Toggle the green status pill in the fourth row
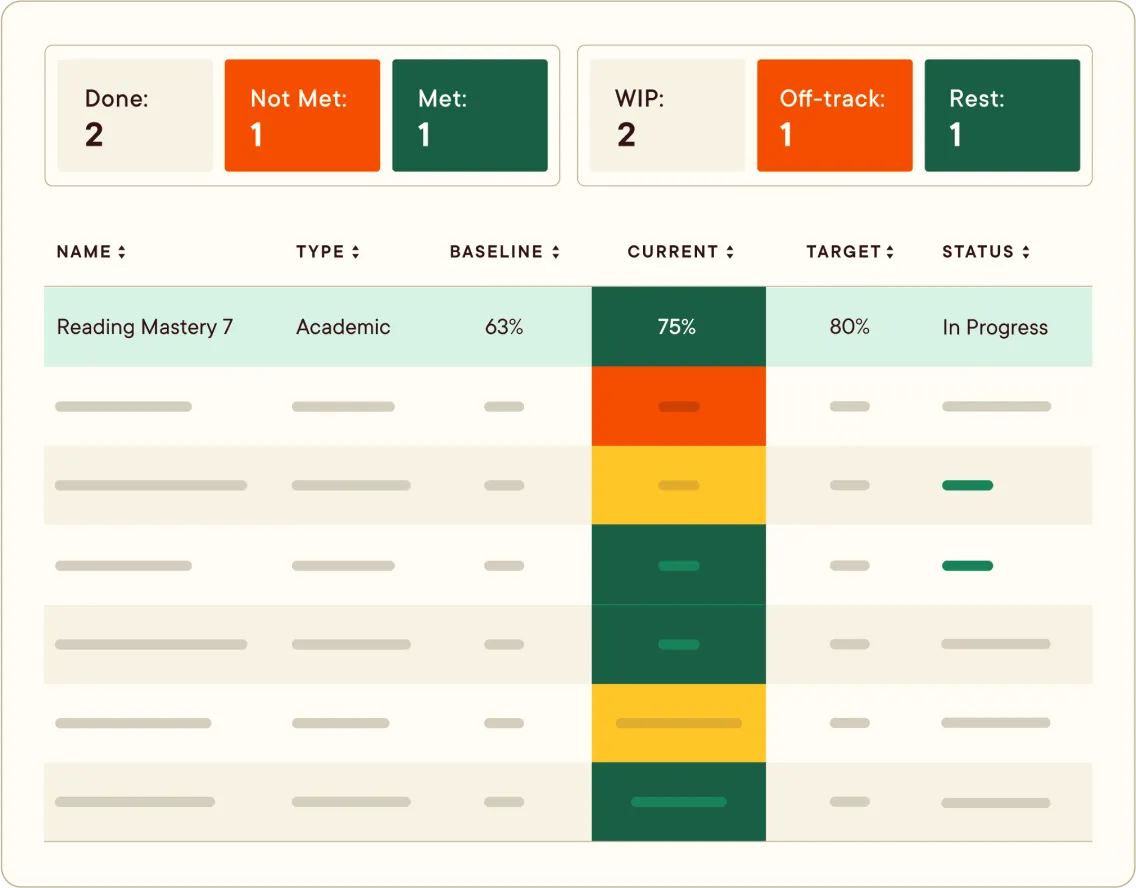 tap(967, 565)
